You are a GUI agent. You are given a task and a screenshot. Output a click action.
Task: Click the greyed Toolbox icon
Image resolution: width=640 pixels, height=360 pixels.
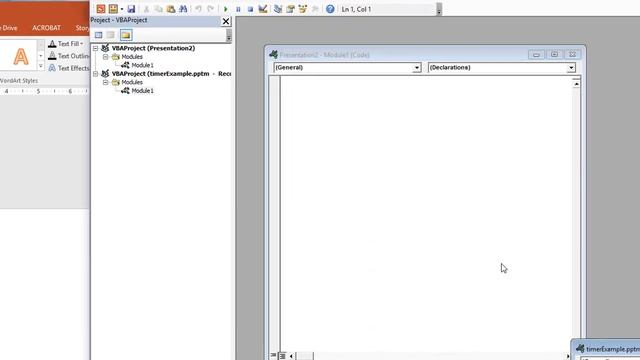315,9
